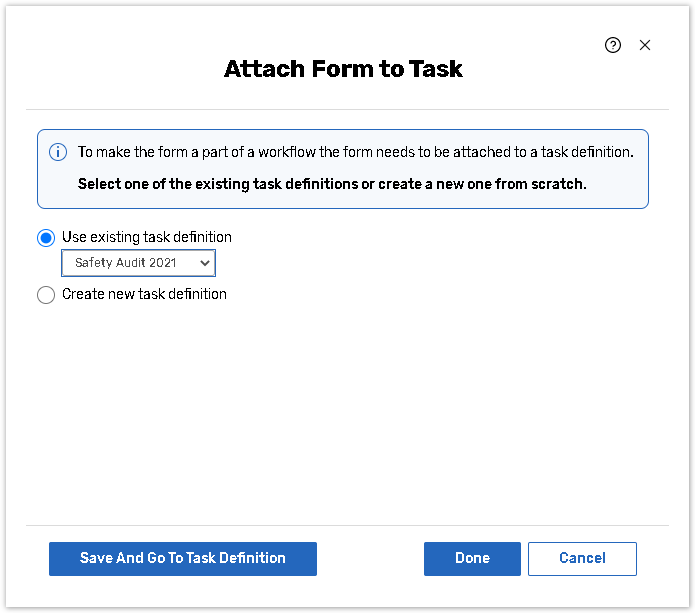Click the 'Create new task definition' label text
This screenshot has width=695, height=613.
click(x=144, y=295)
